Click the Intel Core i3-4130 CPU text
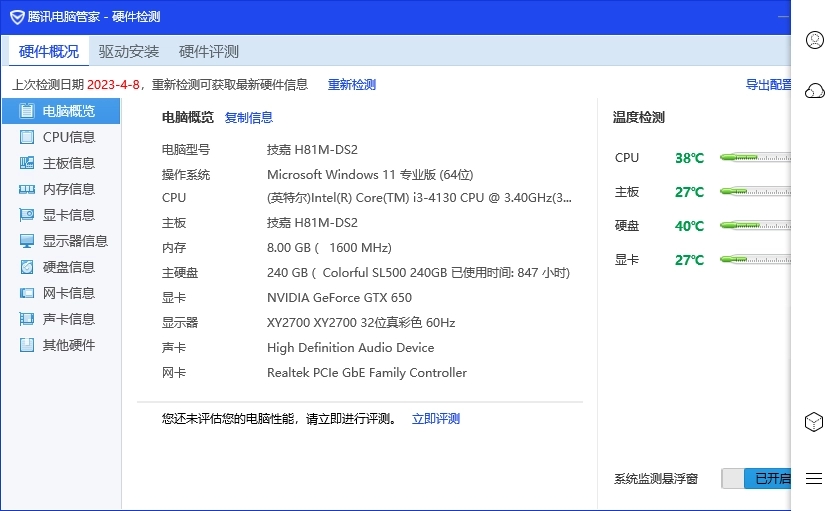 click(419, 198)
